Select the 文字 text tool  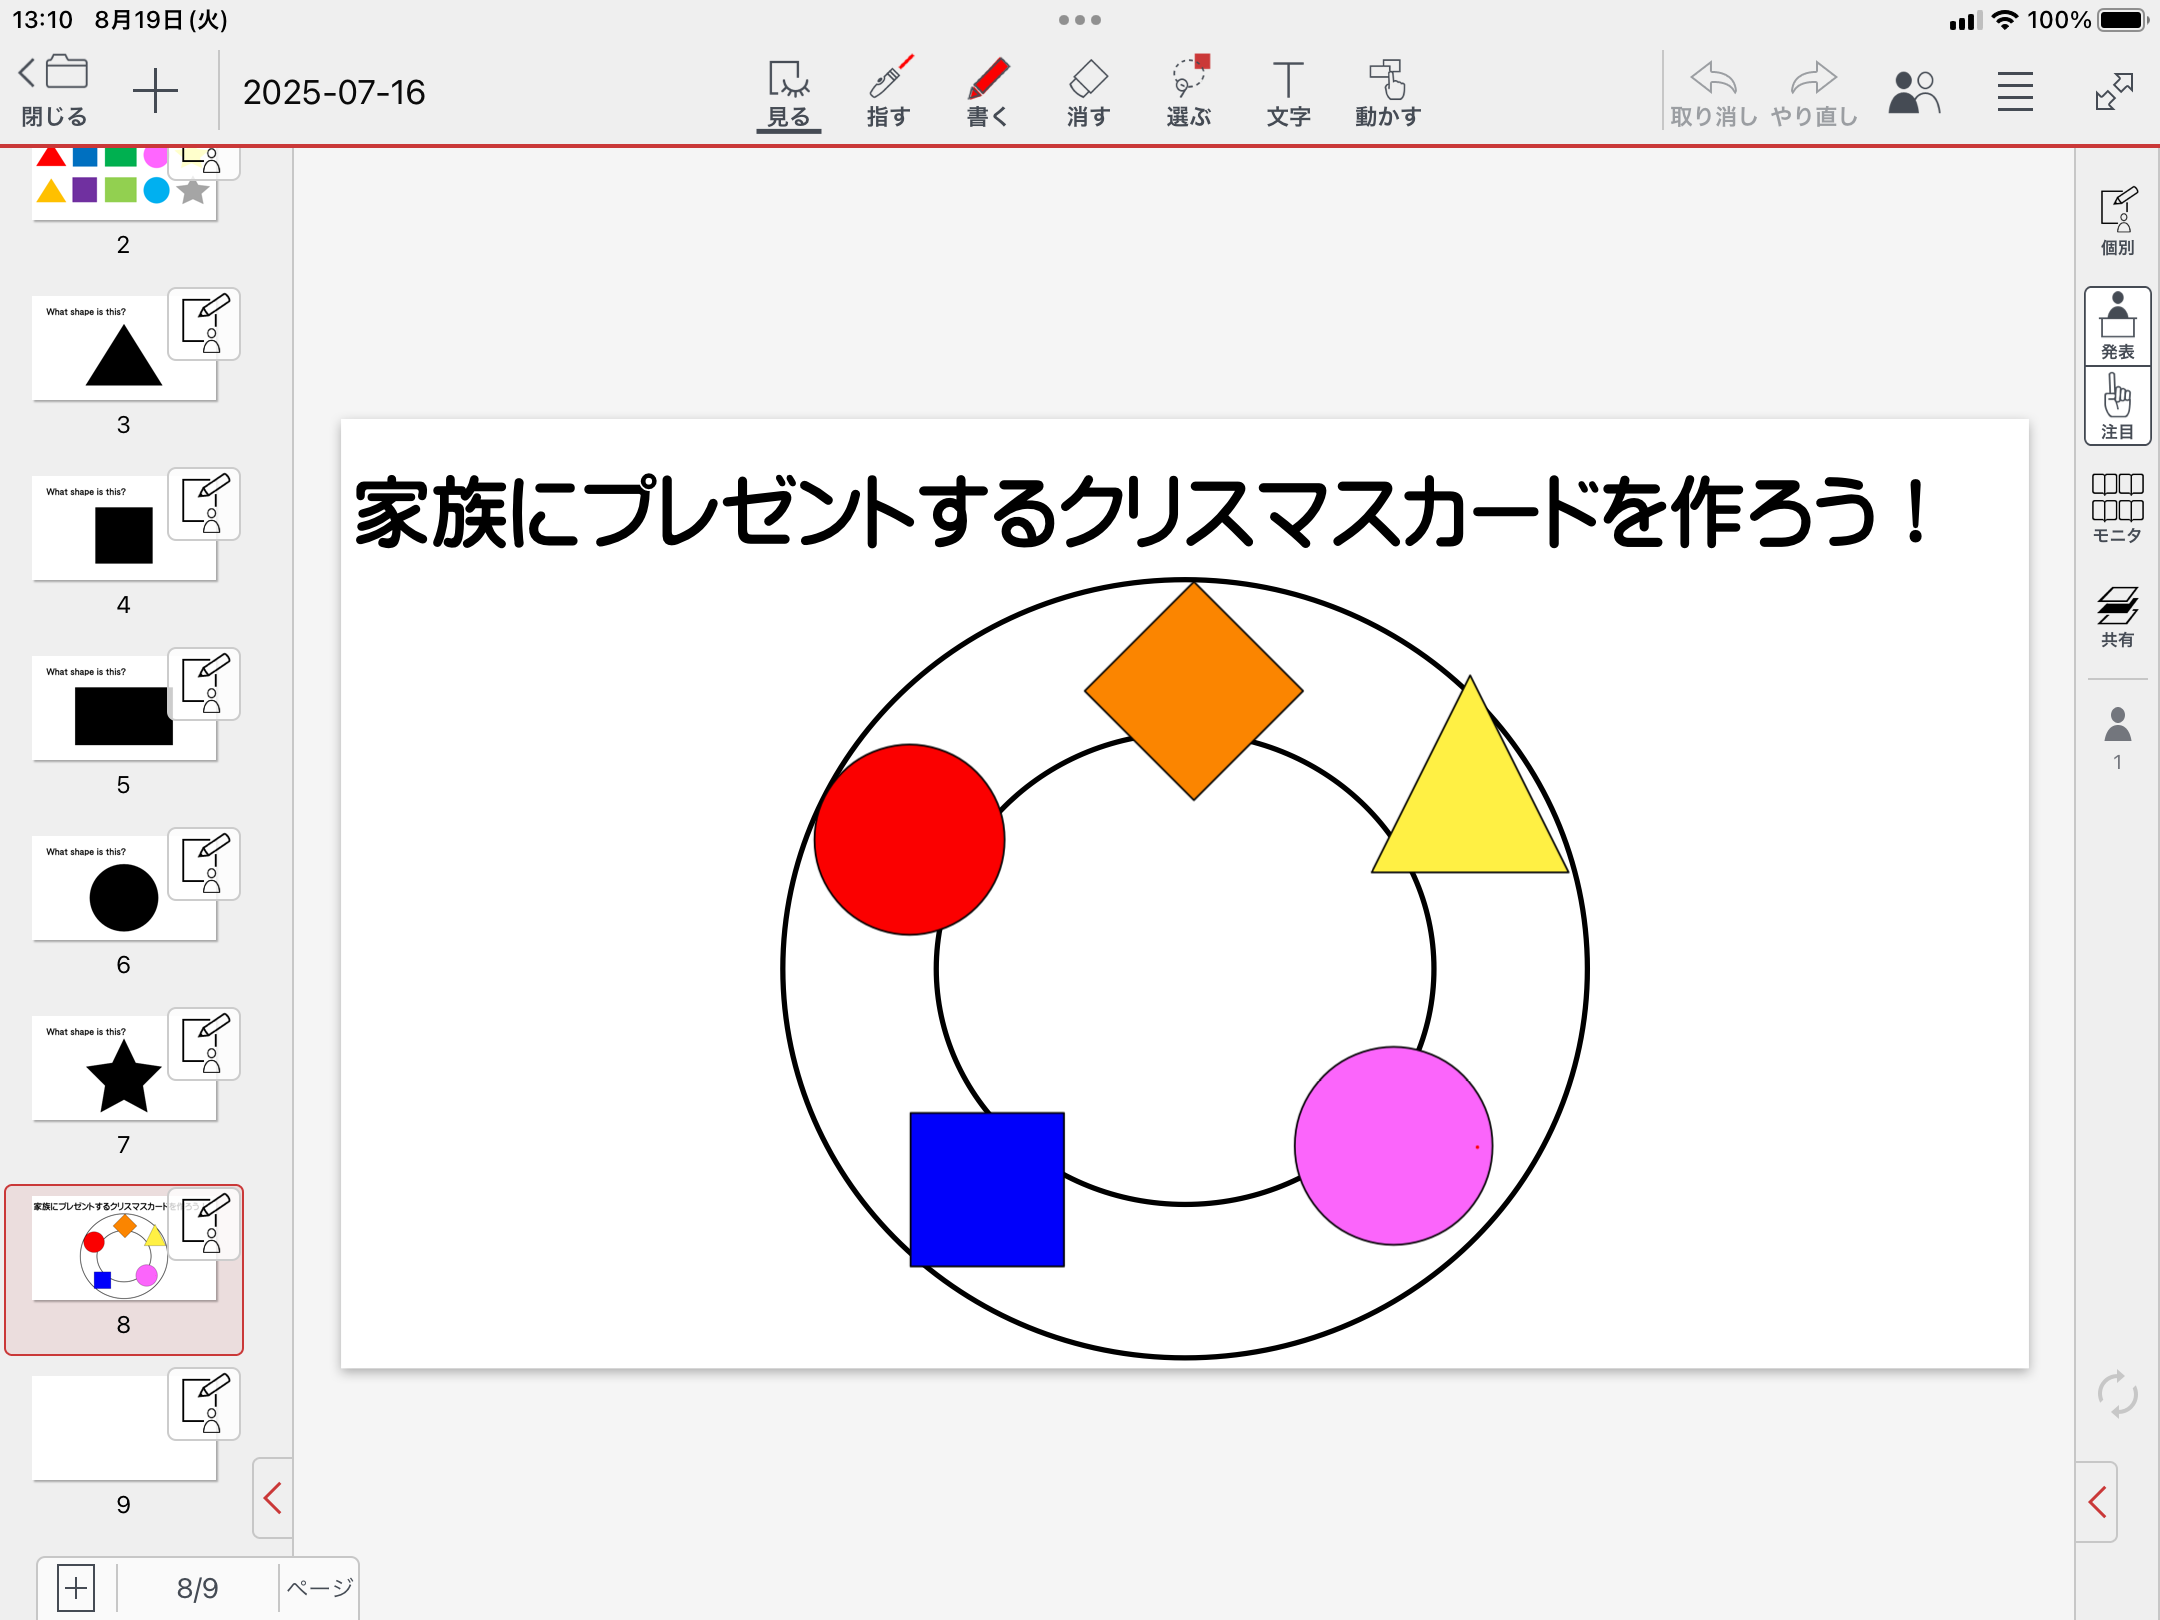[1288, 92]
